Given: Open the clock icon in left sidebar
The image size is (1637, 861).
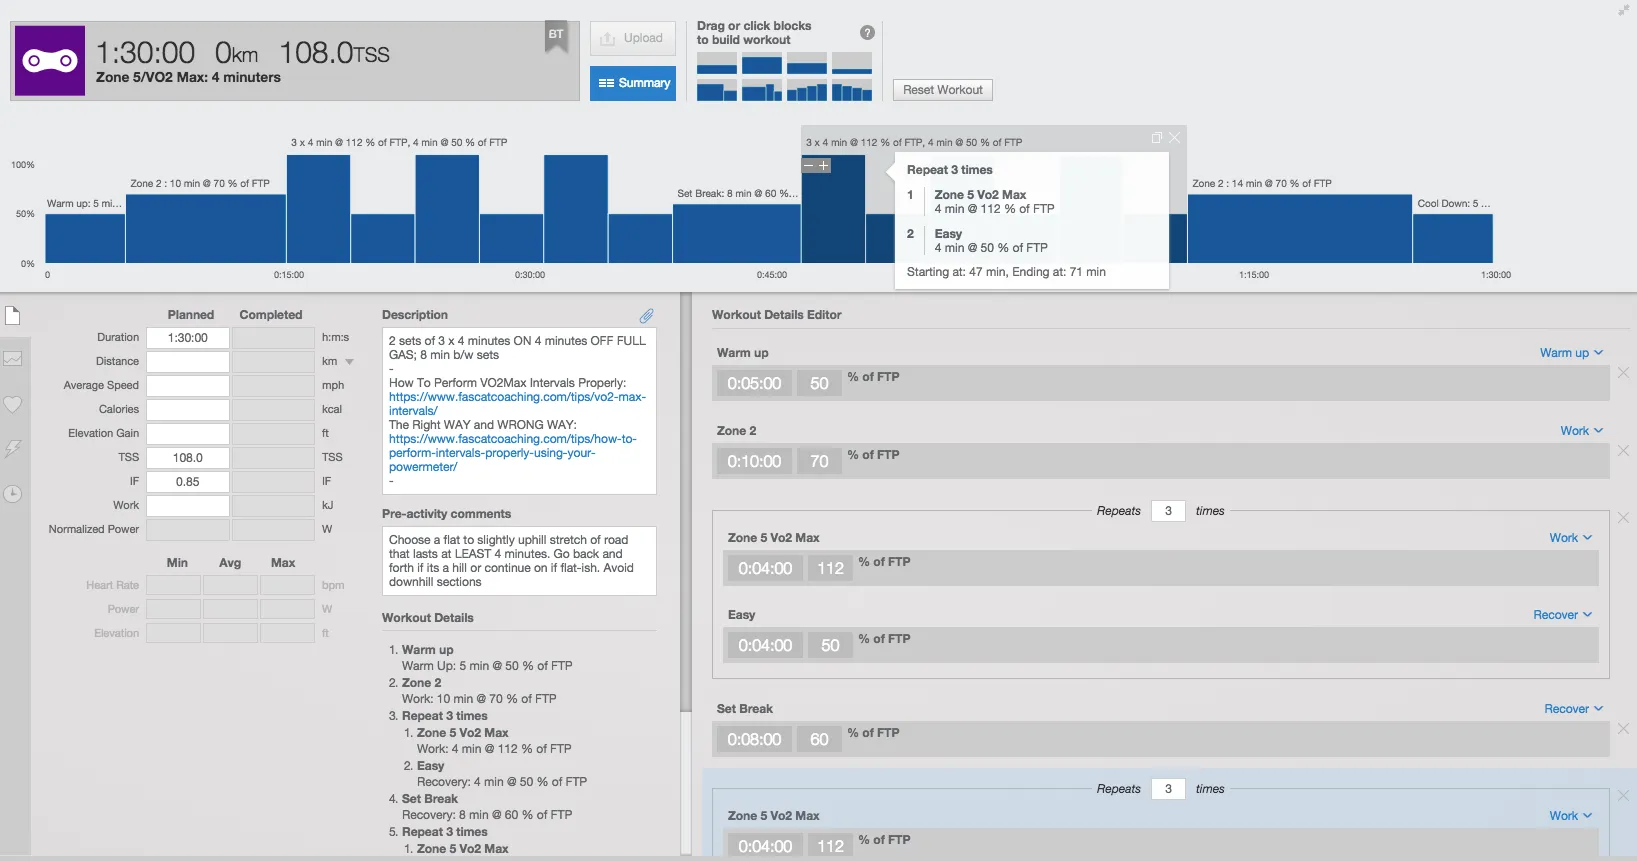Looking at the screenshot, I should coord(12,494).
